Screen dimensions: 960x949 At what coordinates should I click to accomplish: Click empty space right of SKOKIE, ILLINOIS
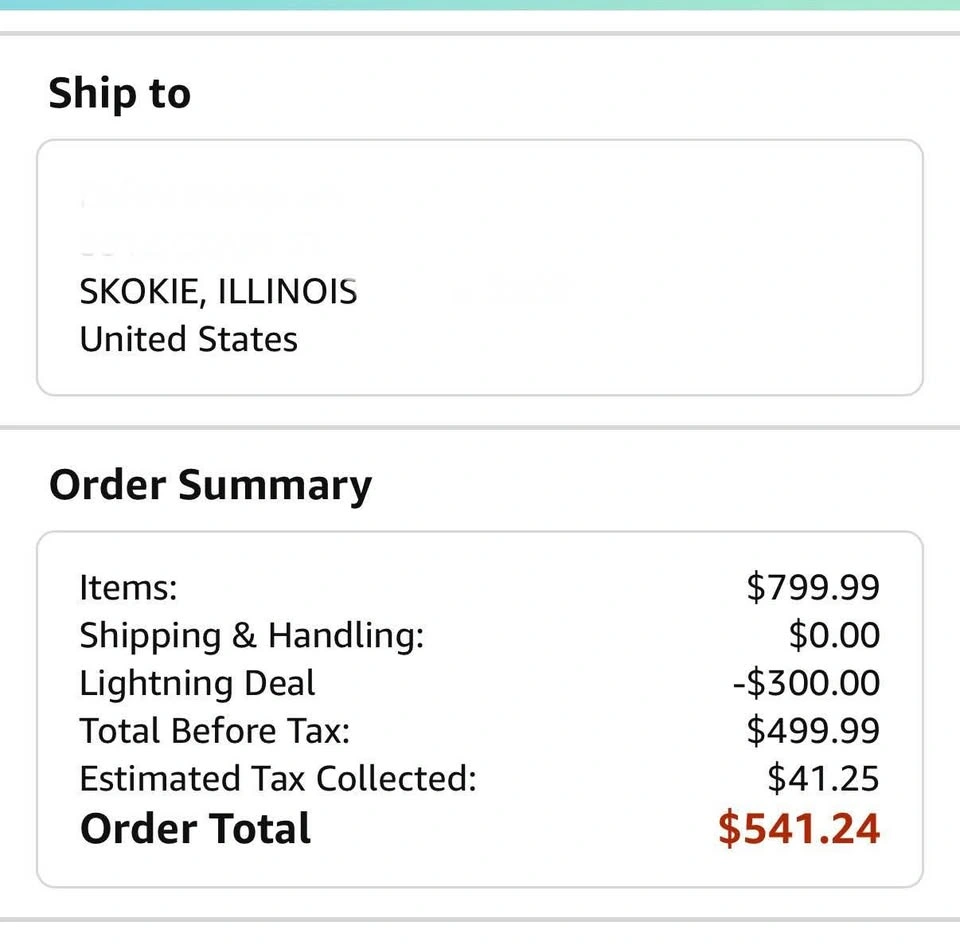640,292
